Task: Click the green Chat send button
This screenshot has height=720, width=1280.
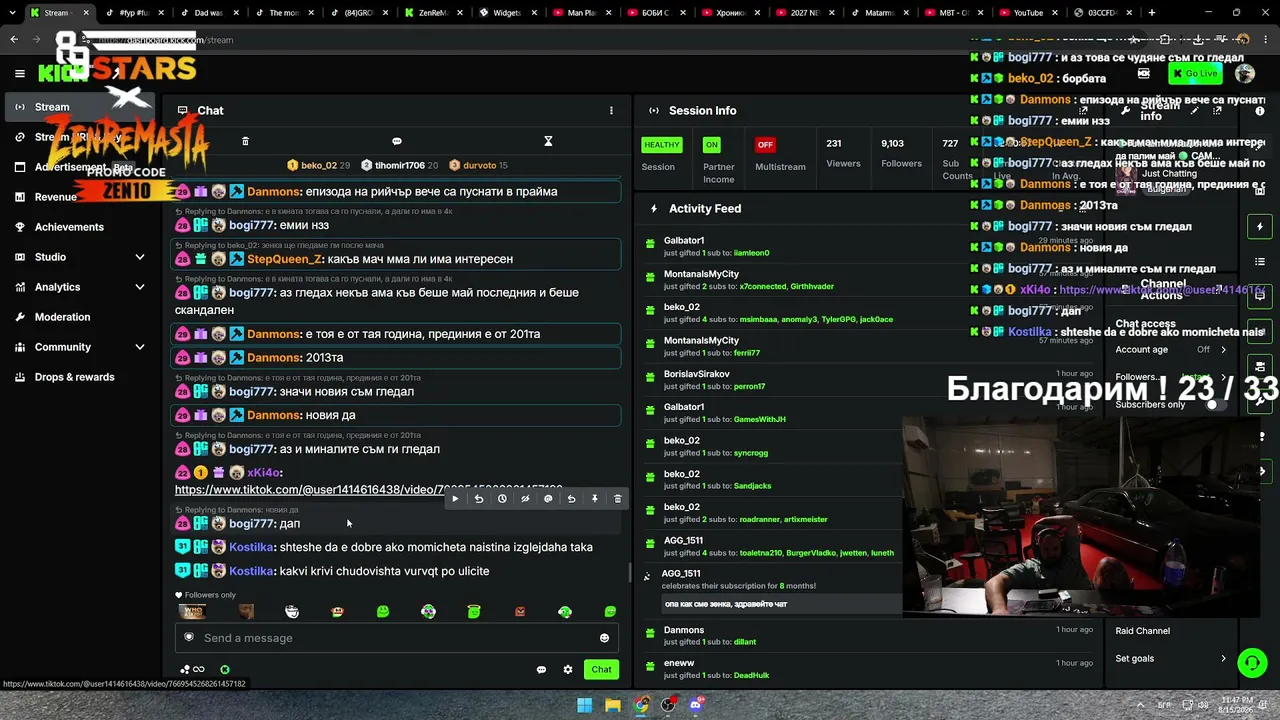Action: coord(601,670)
